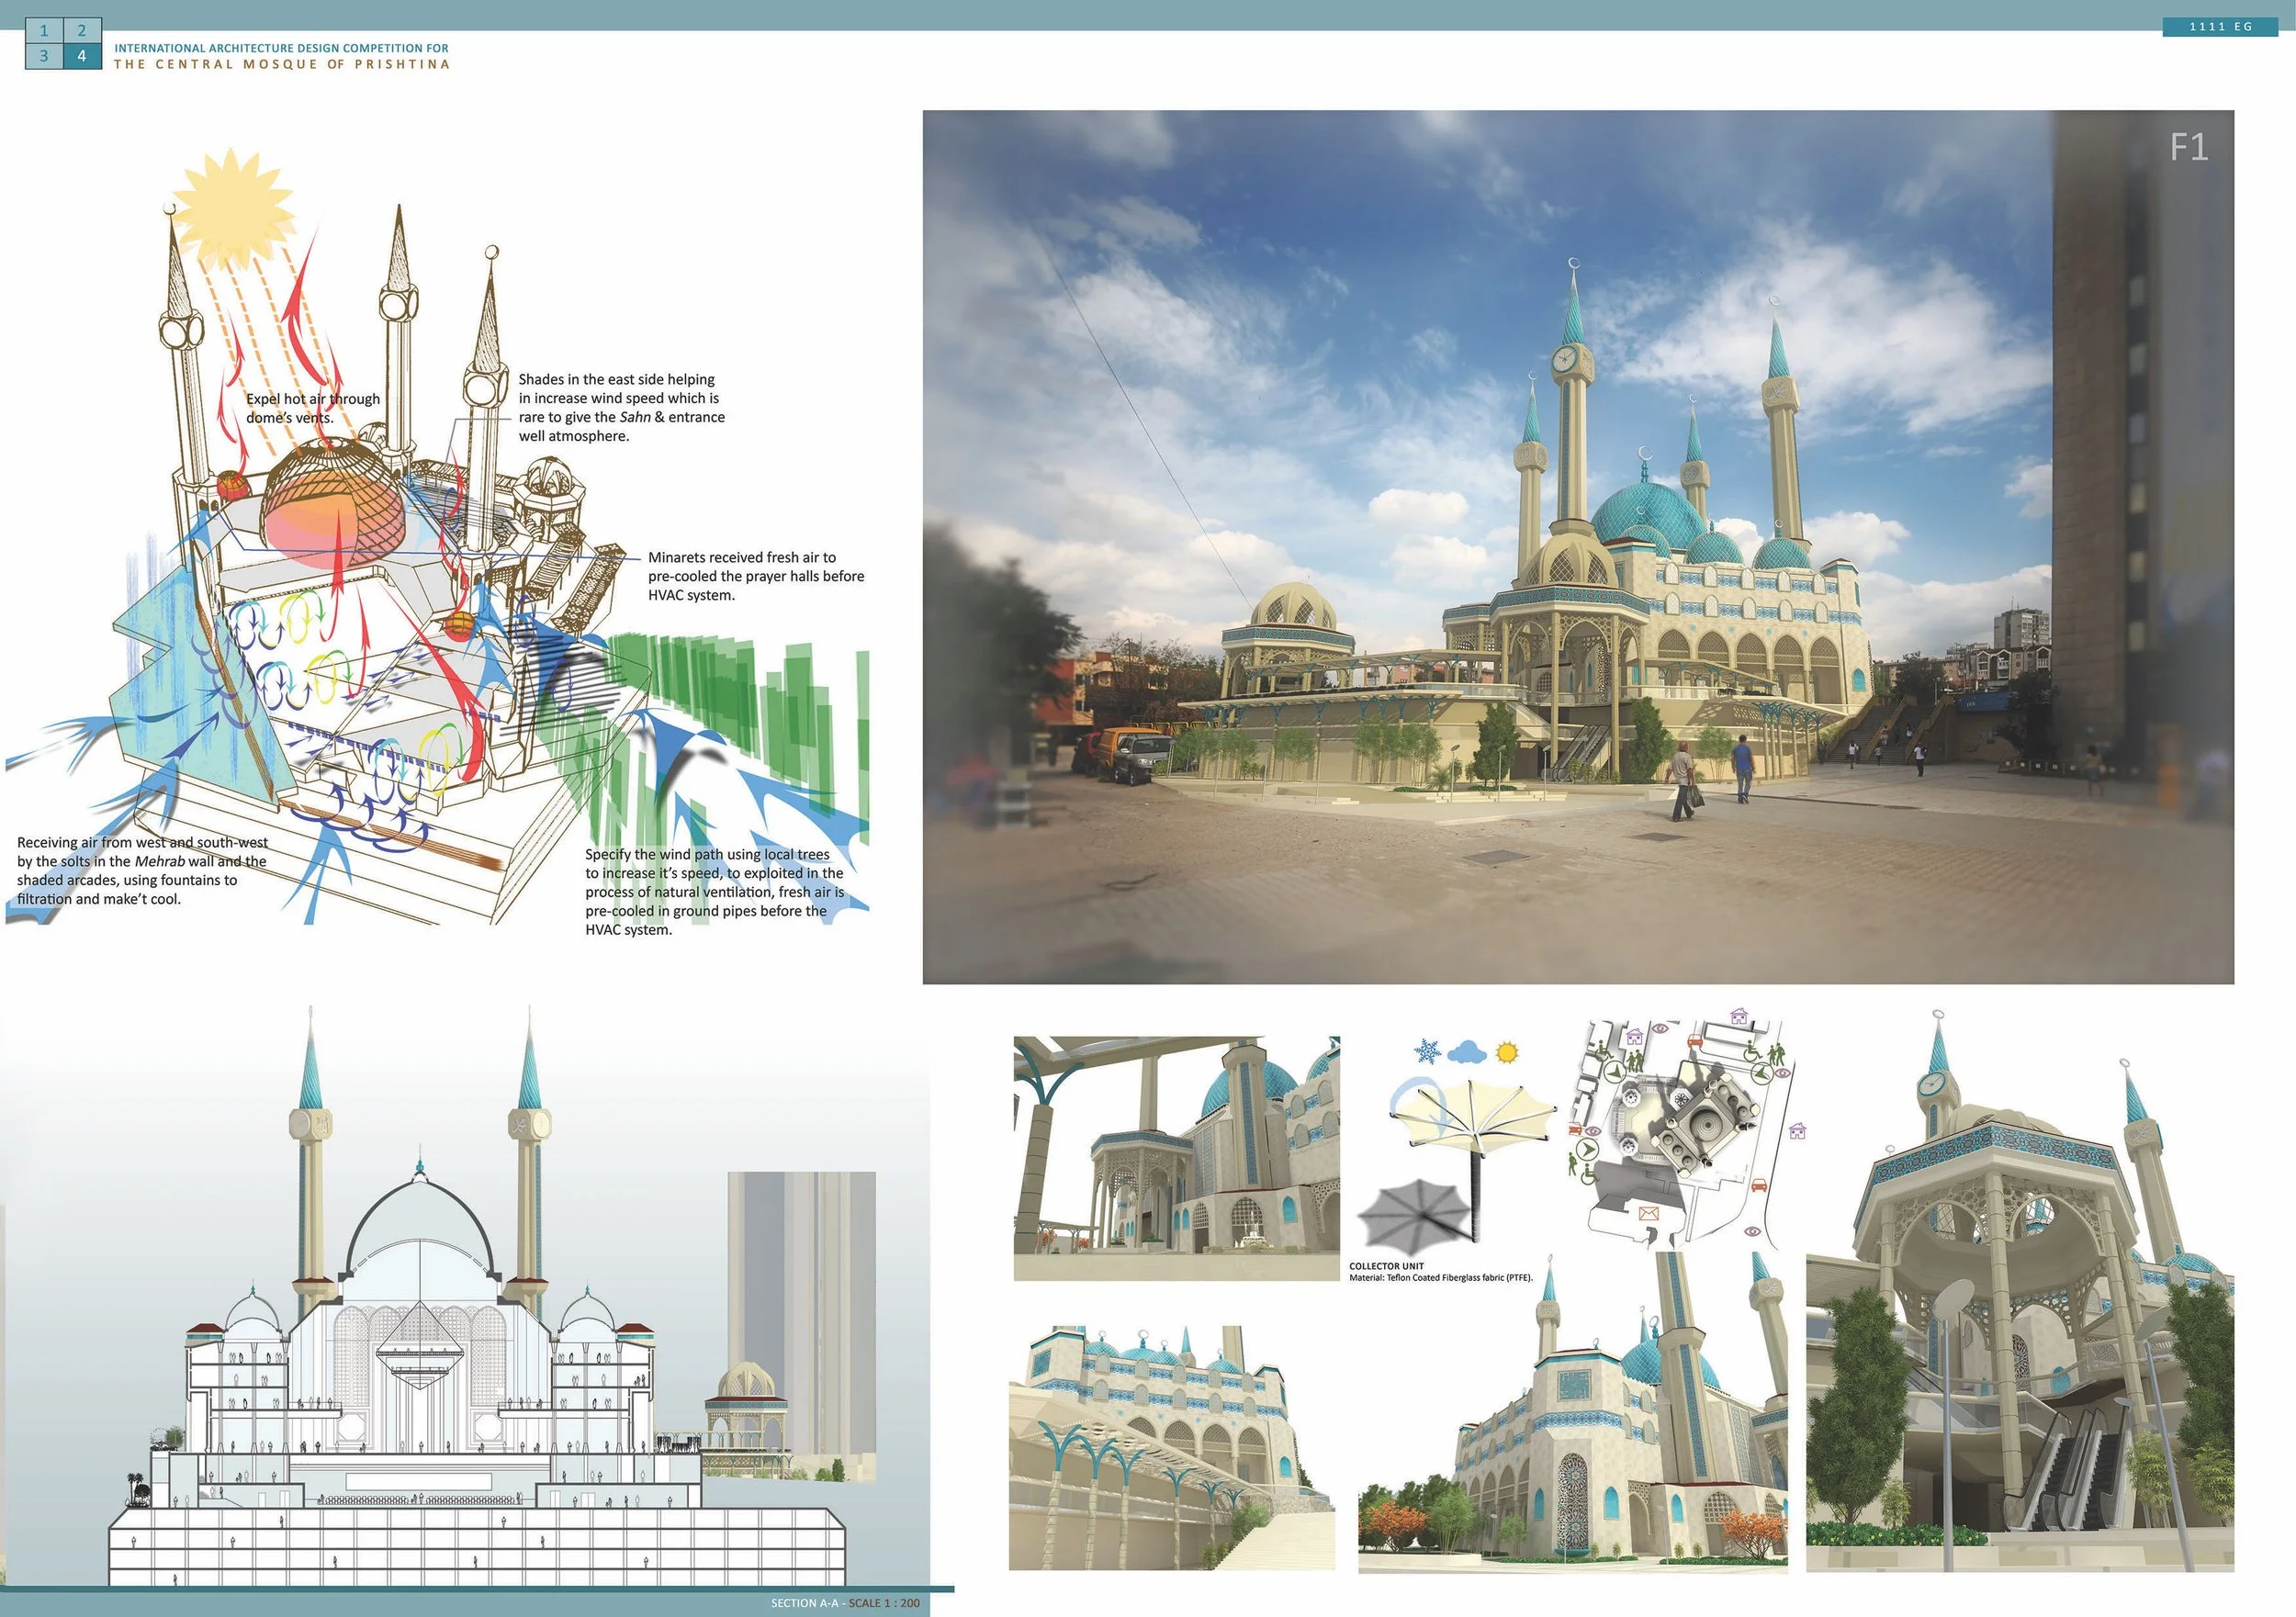Click 'Minarets received fresh air' annotation text

point(755,576)
